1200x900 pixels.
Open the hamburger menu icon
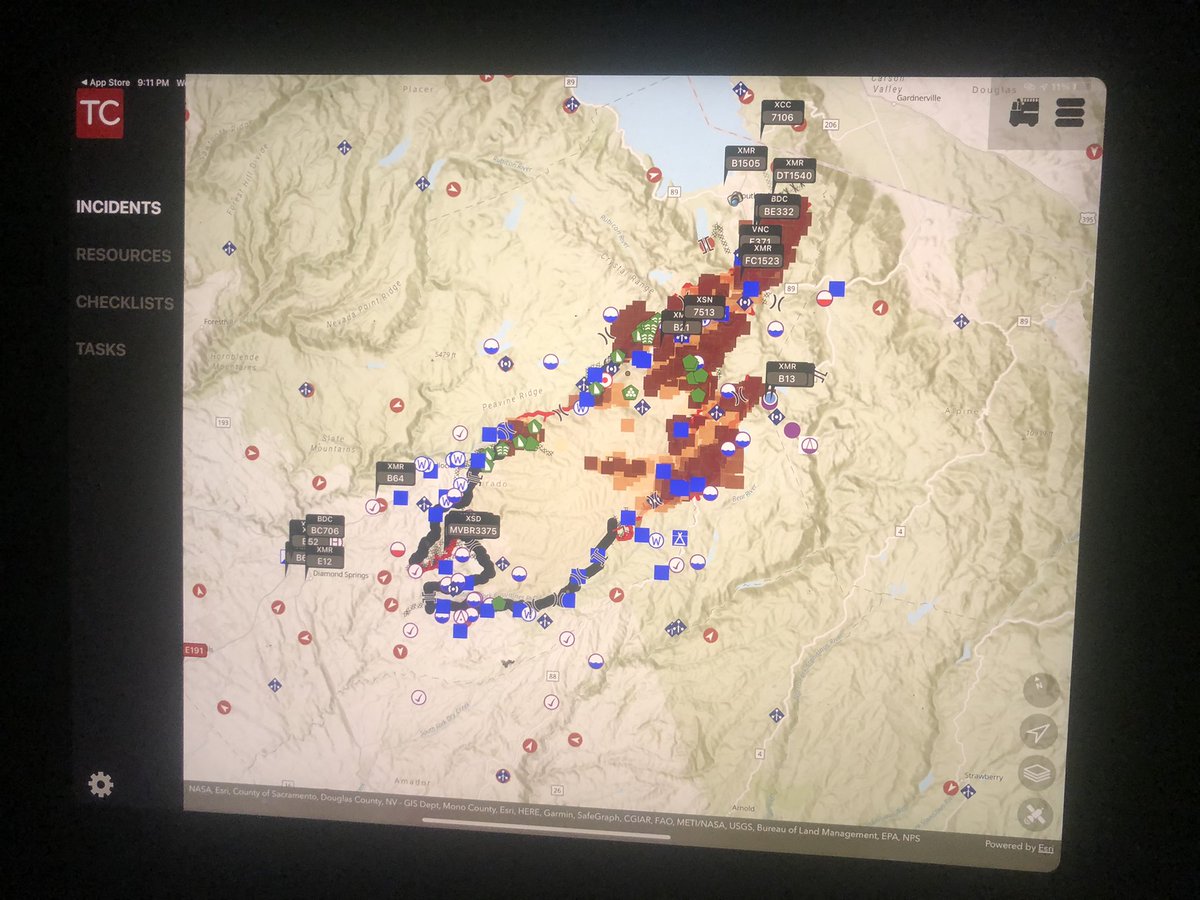pyautogui.click(x=1069, y=112)
